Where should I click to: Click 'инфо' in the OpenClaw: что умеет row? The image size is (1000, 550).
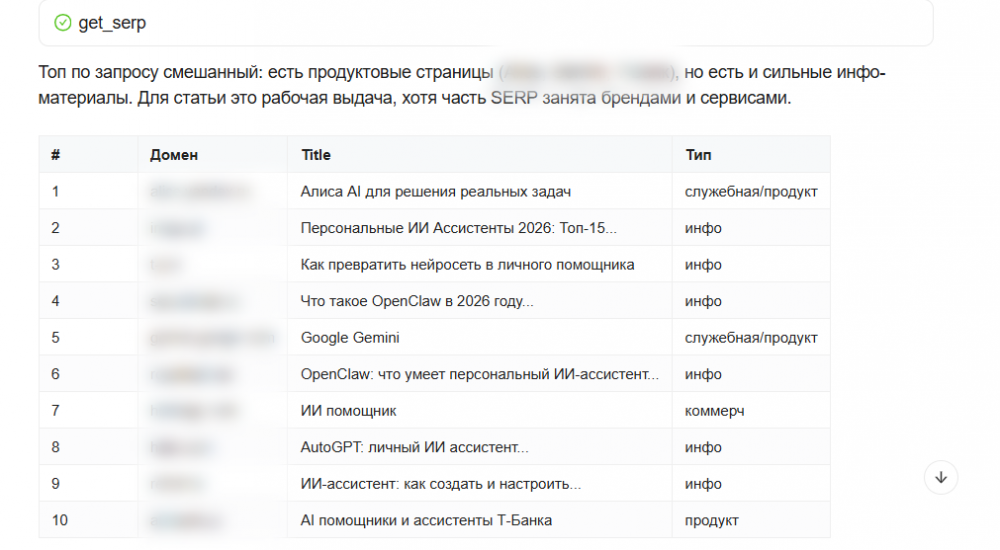point(703,374)
